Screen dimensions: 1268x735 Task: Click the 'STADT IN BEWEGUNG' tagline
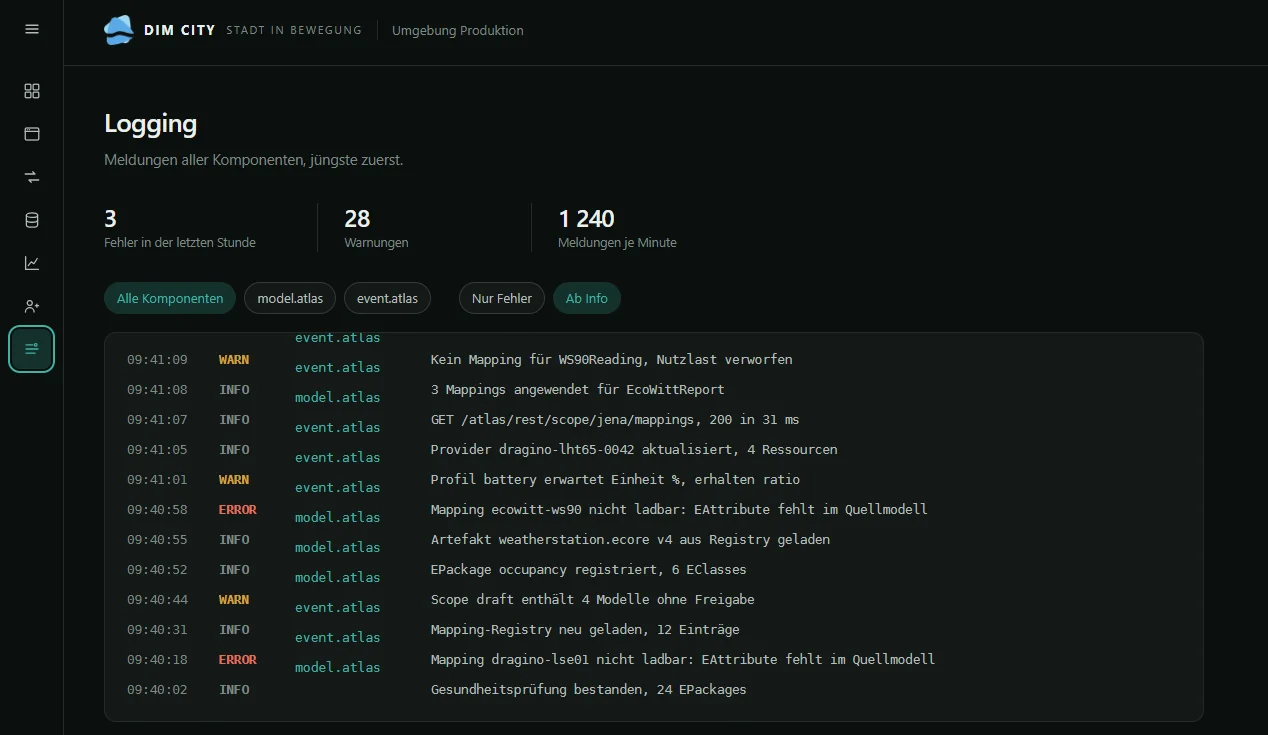point(294,30)
